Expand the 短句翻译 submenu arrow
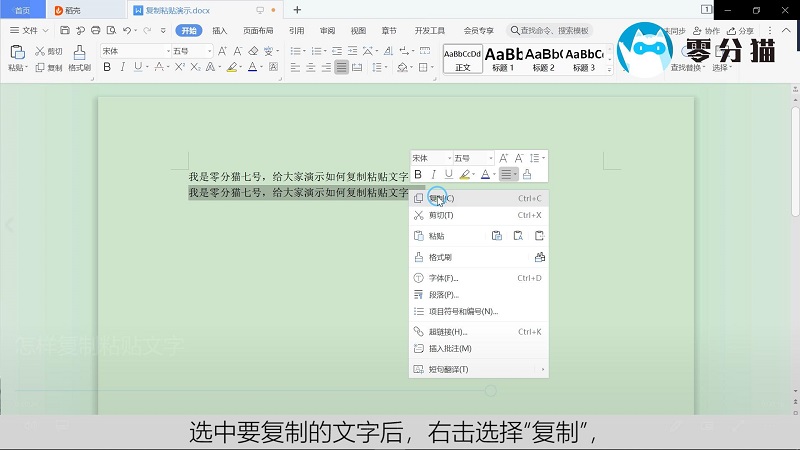The image size is (800, 450). pyautogui.click(x=543, y=370)
